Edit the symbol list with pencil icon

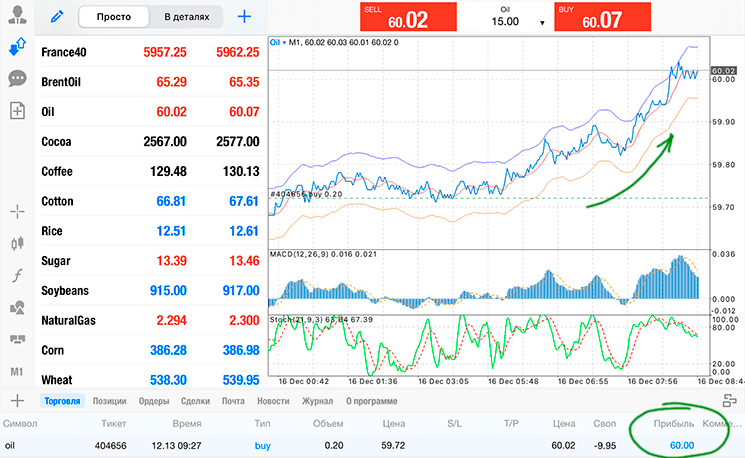[57, 17]
